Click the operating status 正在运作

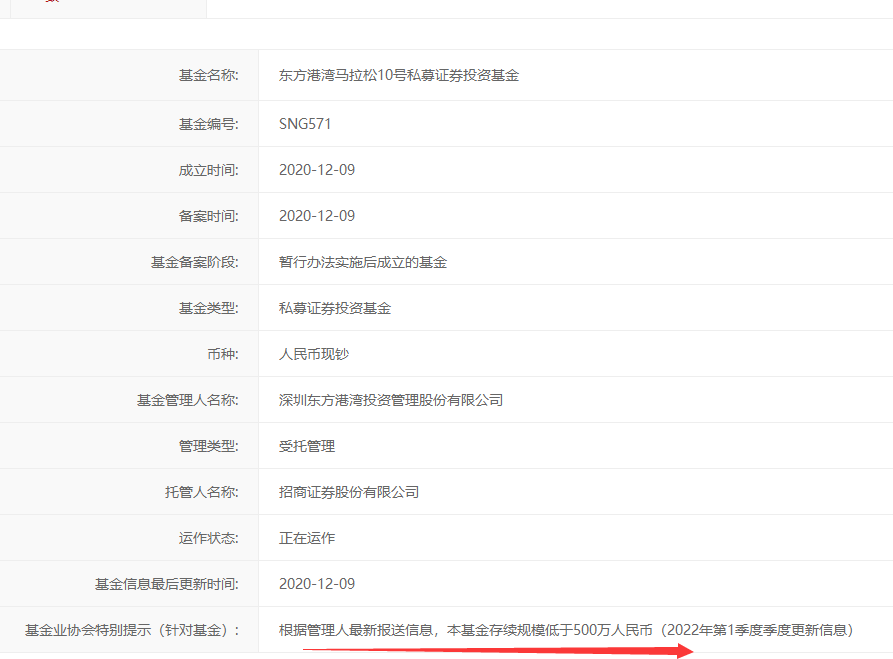click(306, 538)
